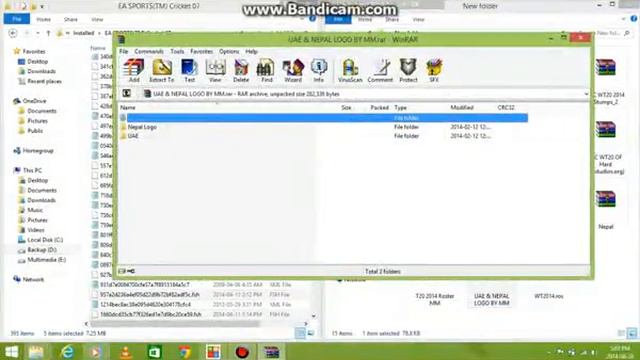The image size is (640, 360).
Task: Start VirusScan on the archive
Action: [350, 71]
